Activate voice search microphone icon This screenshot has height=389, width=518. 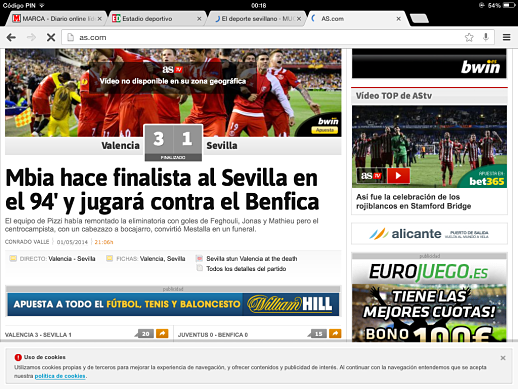(x=486, y=37)
